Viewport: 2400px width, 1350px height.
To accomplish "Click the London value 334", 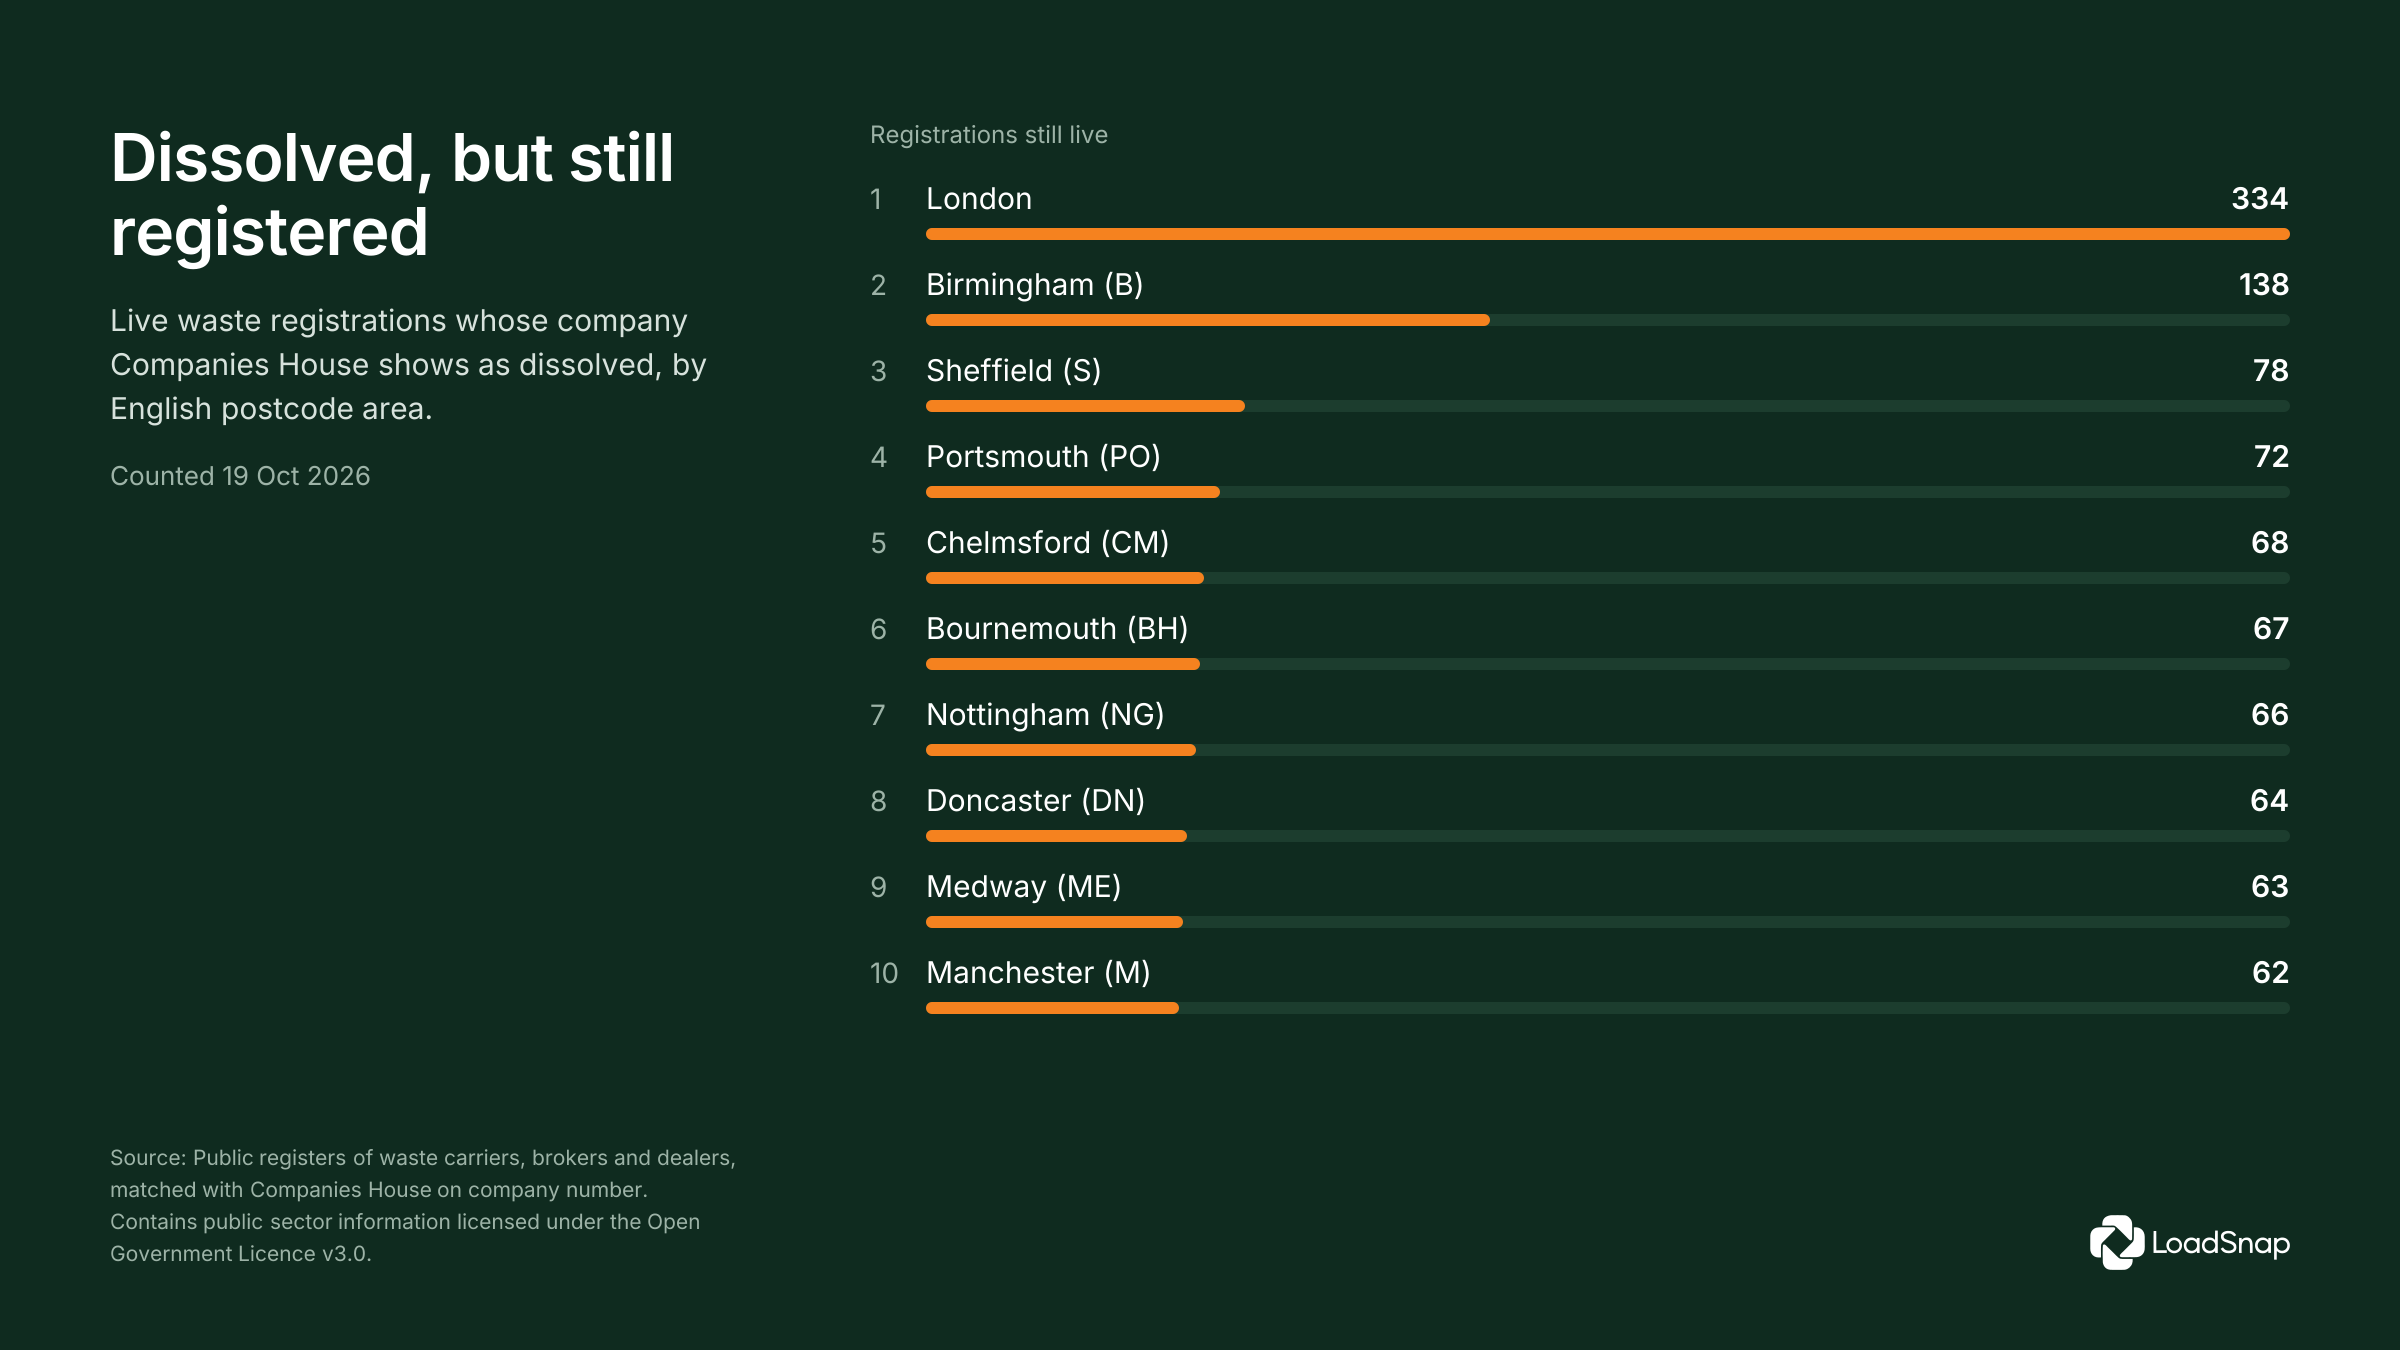I will pyautogui.click(x=2260, y=199).
